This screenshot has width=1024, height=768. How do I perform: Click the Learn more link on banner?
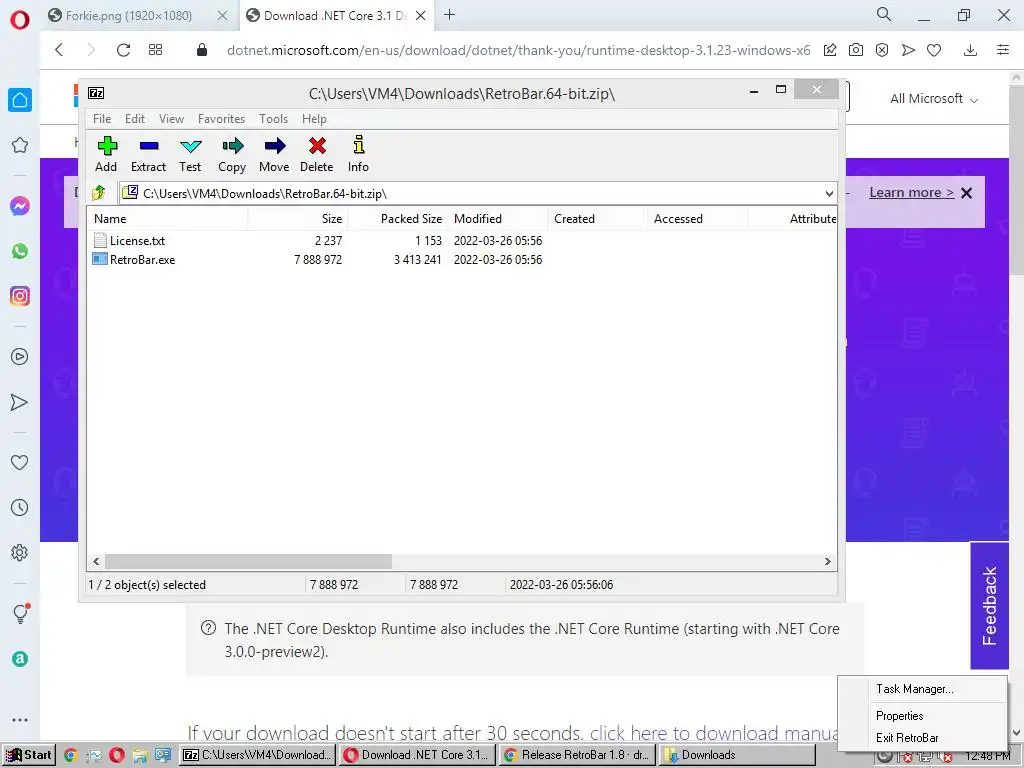[912, 193]
